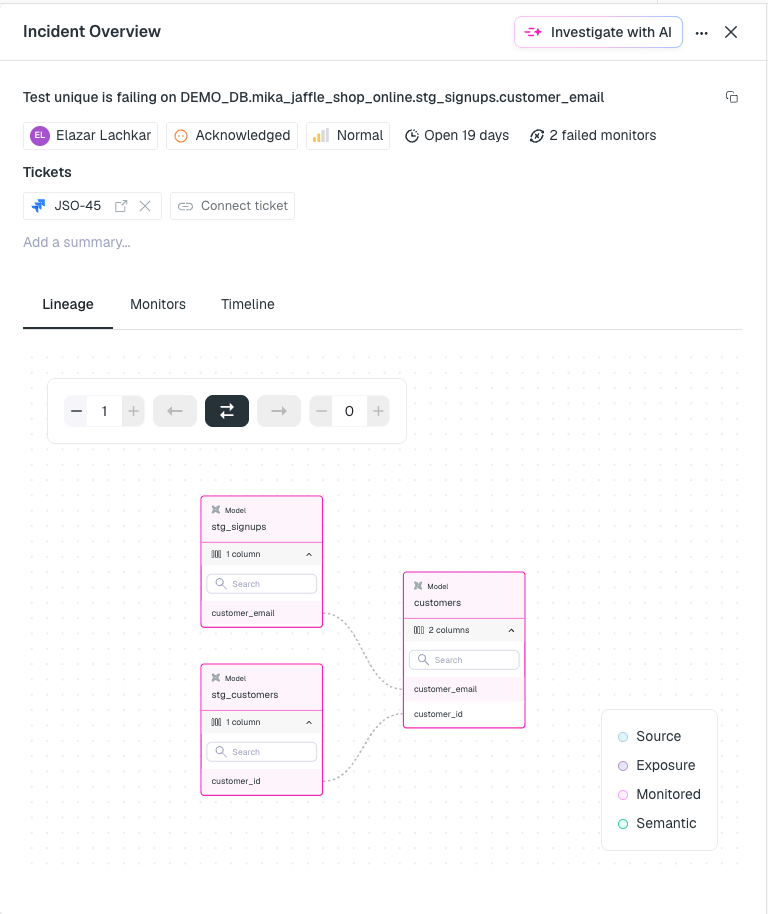The width and height of the screenshot is (768, 914).
Task: Select customer_id column in customers node
Action: pyautogui.click(x=464, y=714)
